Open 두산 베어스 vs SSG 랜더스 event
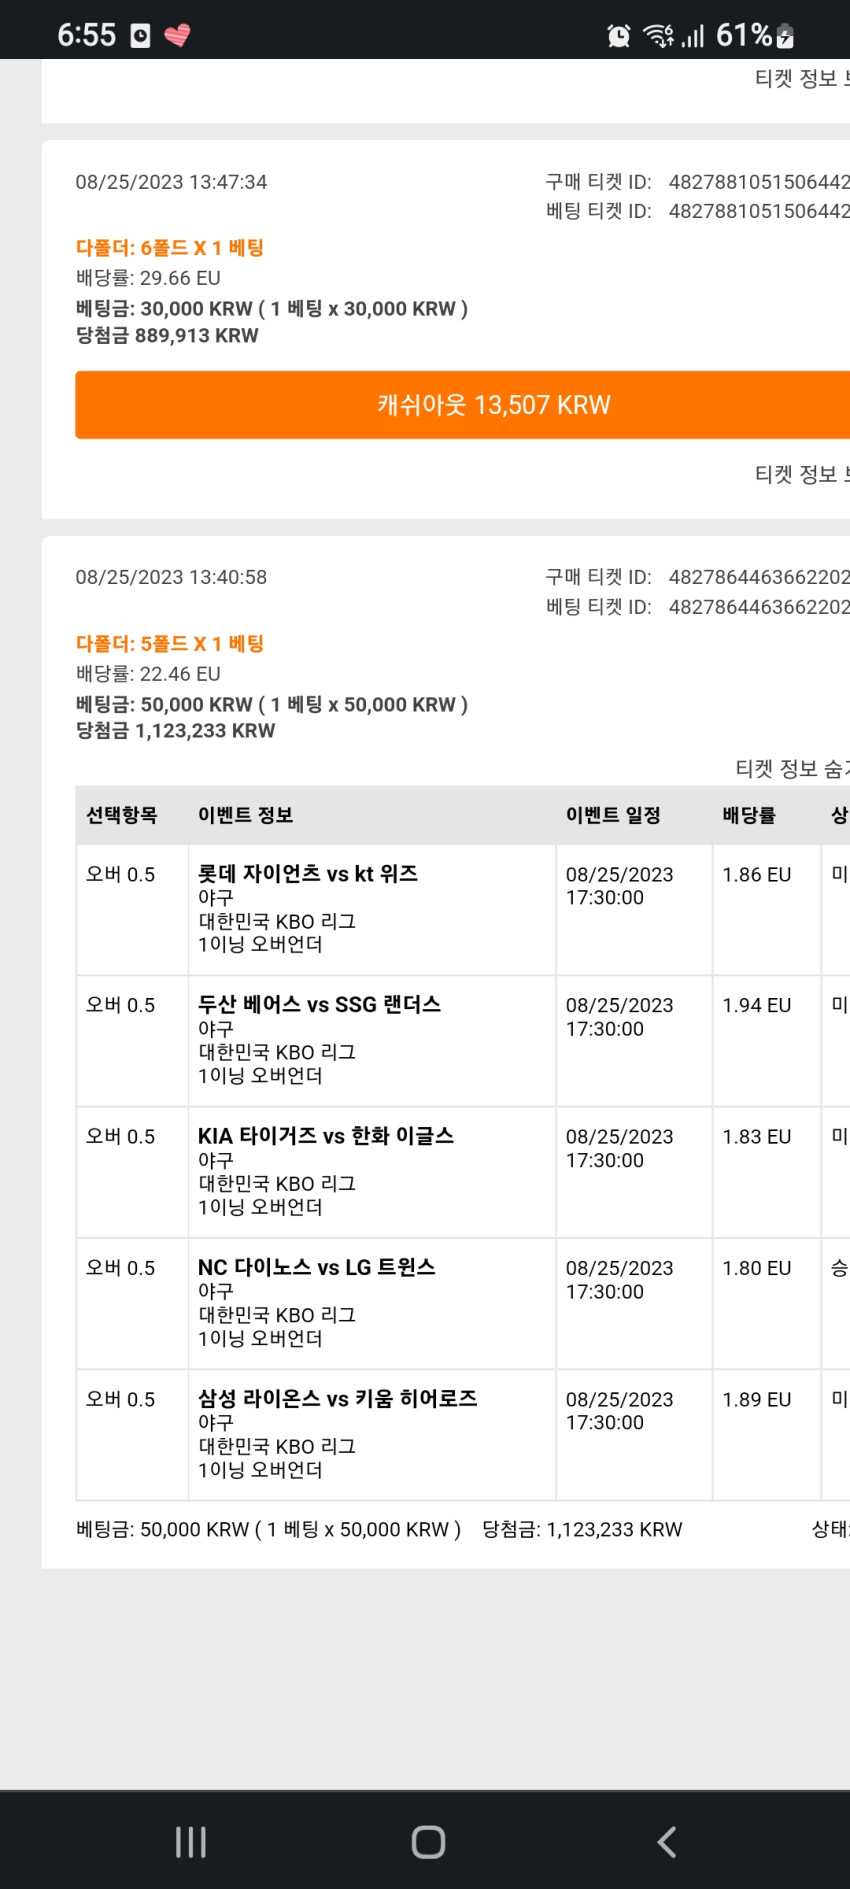The height and width of the screenshot is (1889, 850). 319,1004
